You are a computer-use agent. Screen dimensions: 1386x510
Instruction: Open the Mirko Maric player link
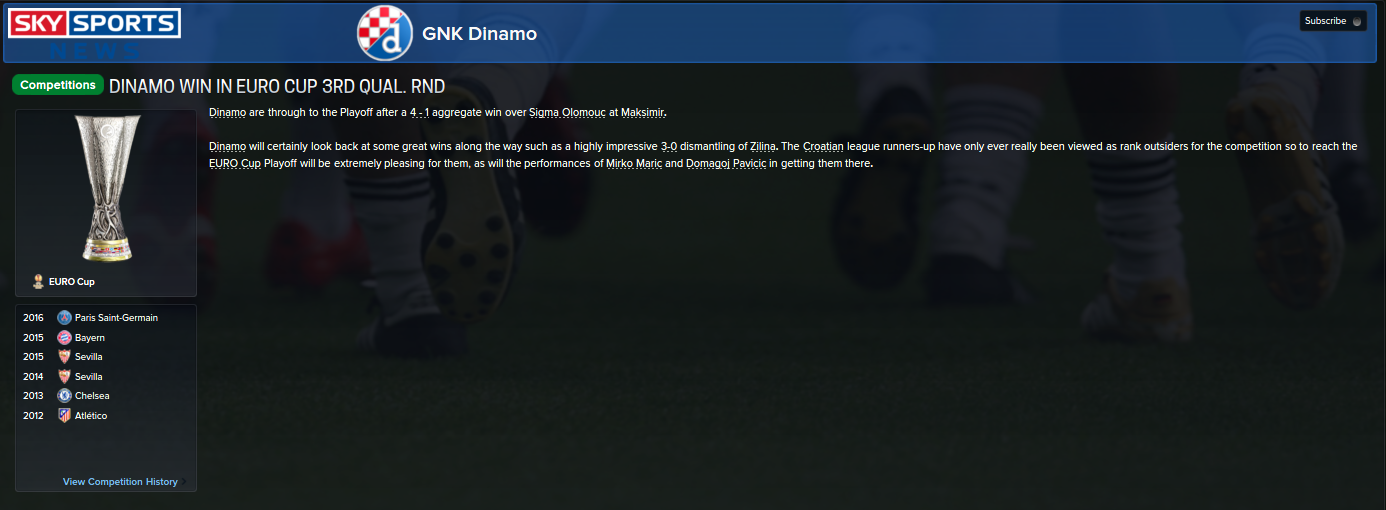(x=634, y=163)
